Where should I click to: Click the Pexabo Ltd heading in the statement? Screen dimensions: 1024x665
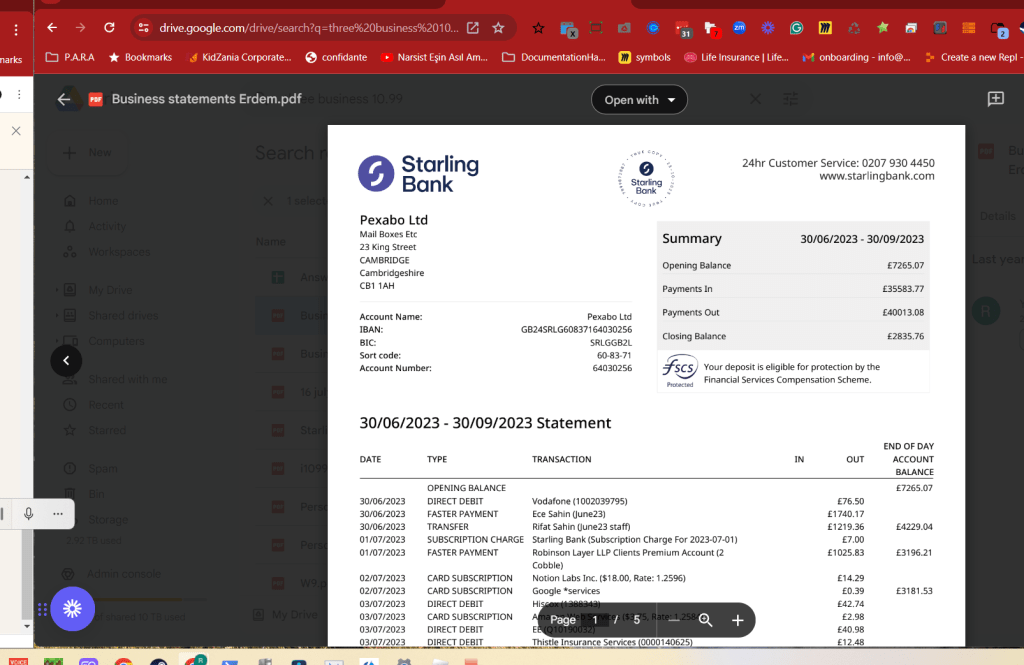(x=394, y=220)
